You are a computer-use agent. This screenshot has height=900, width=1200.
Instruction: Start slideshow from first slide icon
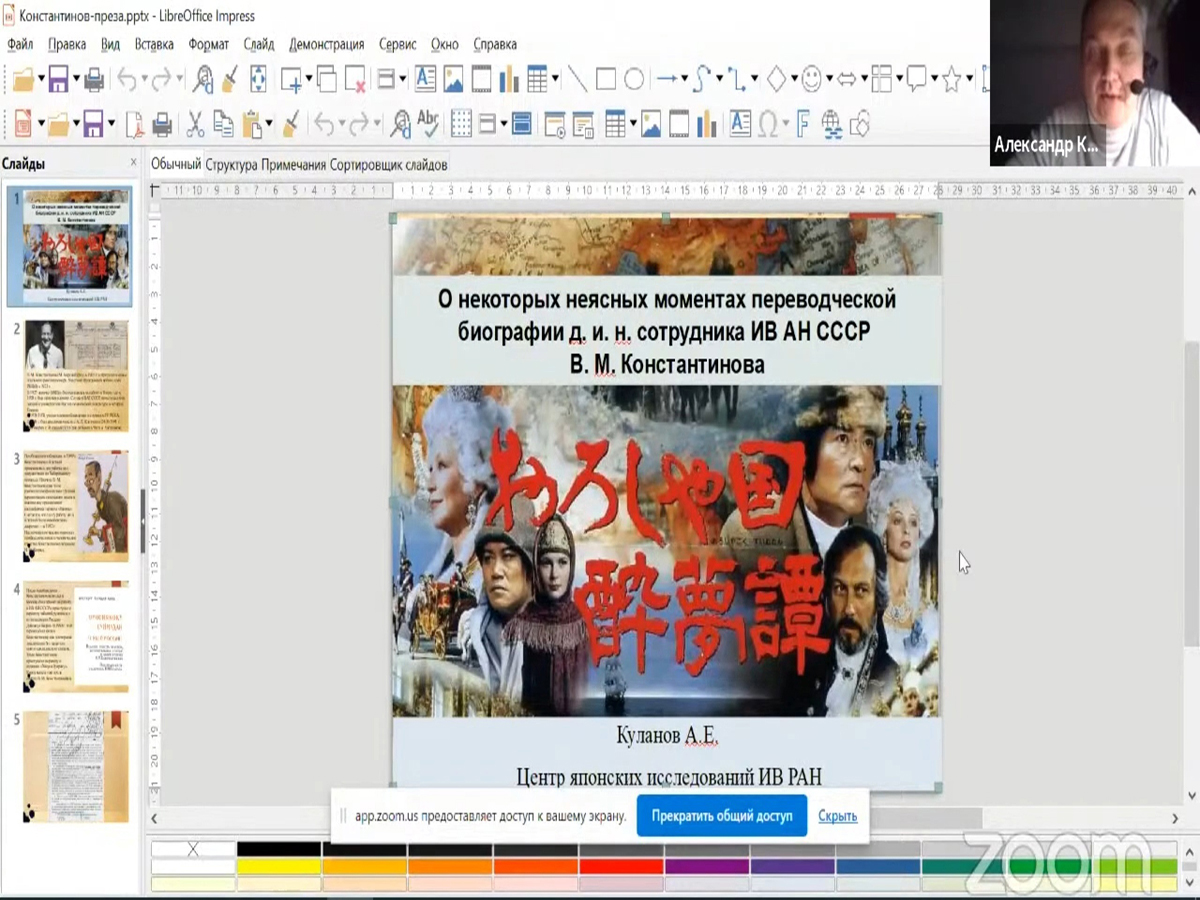tap(555, 124)
